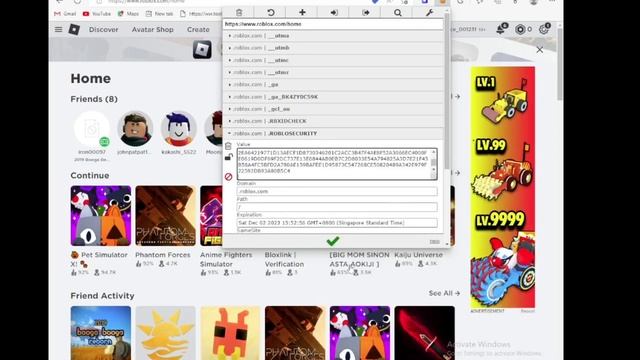Expand the __utmc cookie row
The width and height of the screenshot is (640, 360).
(333, 60)
